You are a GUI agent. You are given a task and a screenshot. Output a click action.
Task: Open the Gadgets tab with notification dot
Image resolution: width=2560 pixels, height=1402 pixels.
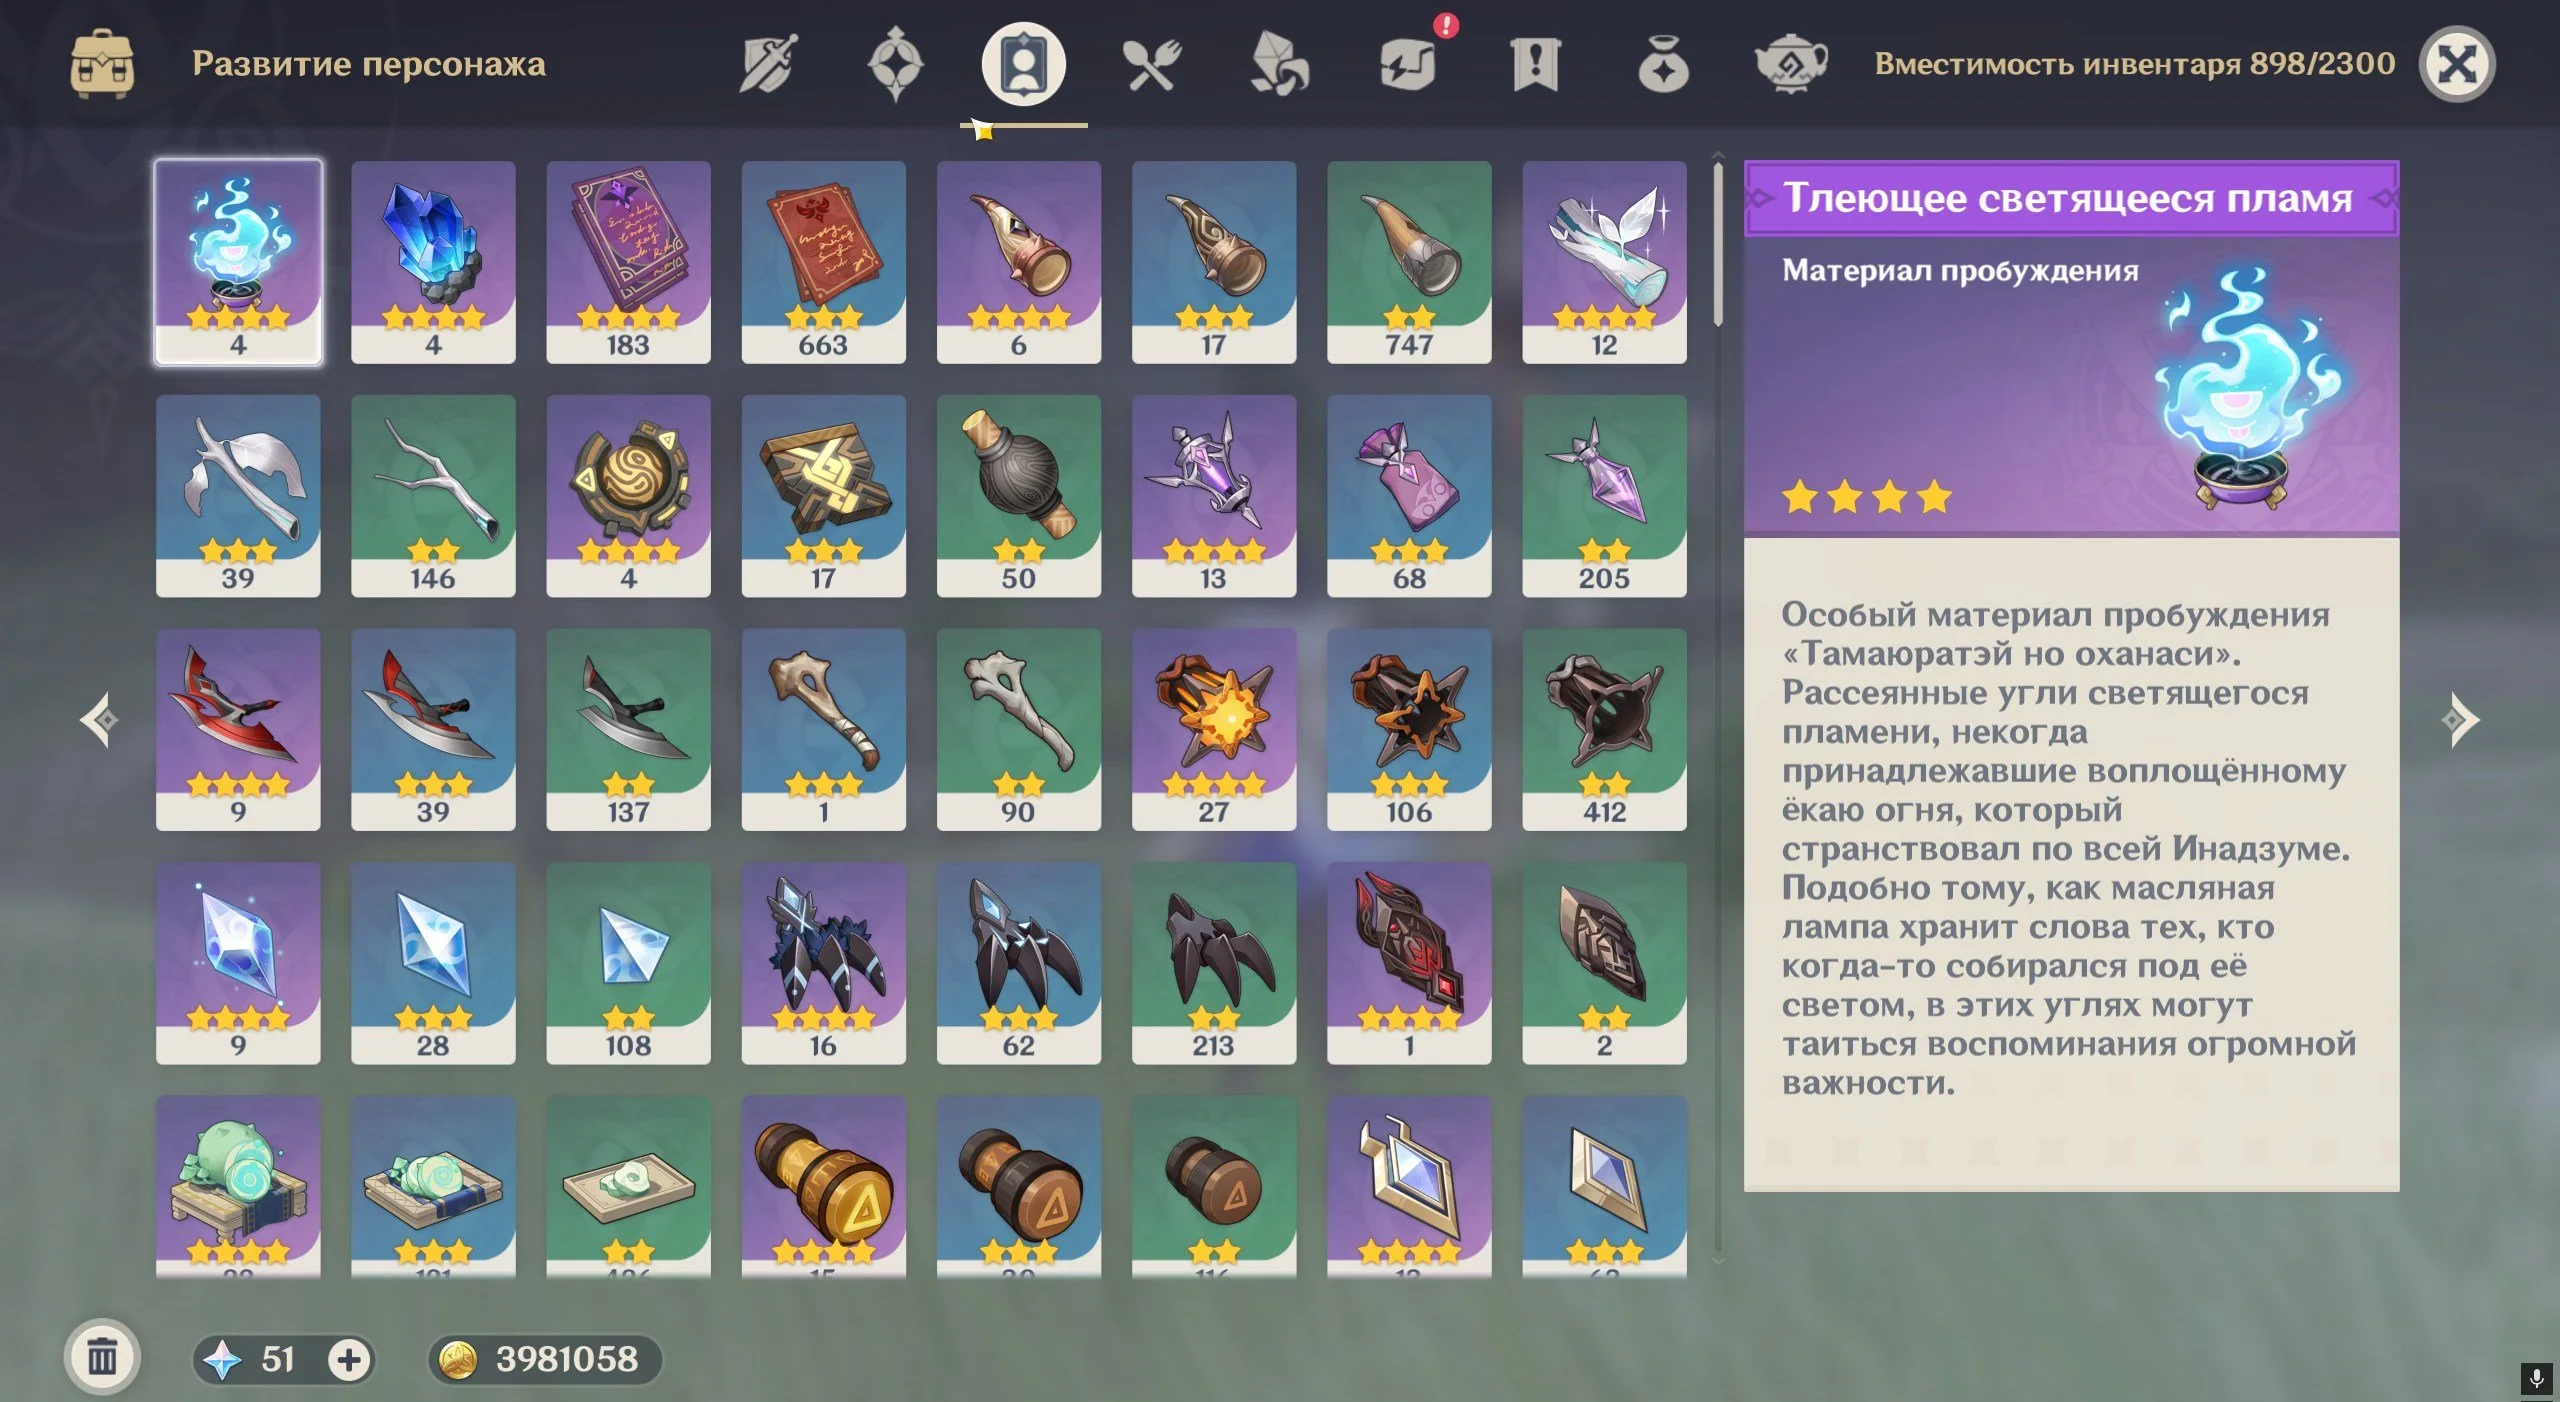click(x=1409, y=64)
